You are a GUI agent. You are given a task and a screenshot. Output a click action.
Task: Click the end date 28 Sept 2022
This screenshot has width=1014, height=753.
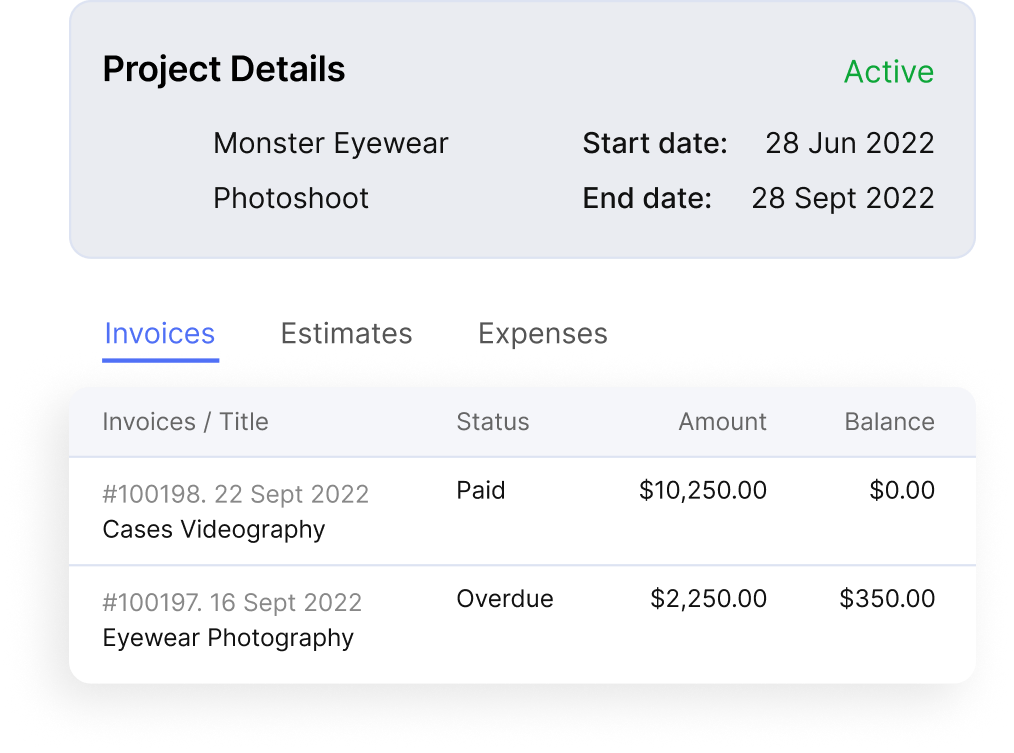click(843, 198)
